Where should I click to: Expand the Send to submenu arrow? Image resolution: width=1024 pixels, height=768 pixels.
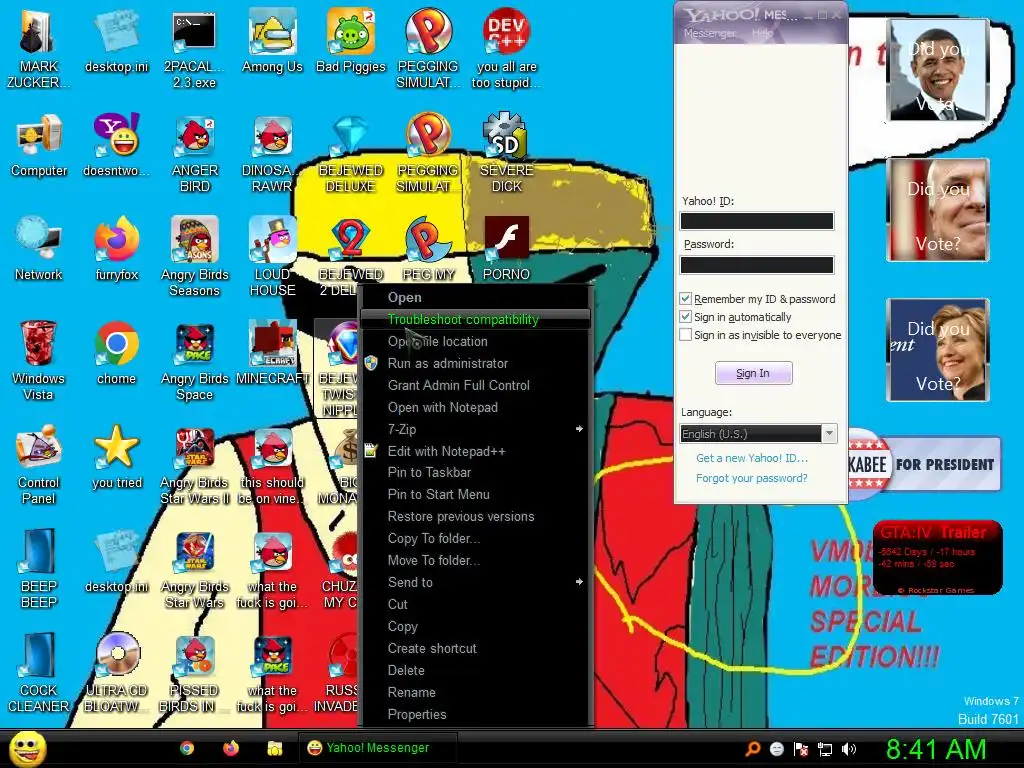pyautogui.click(x=579, y=582)
